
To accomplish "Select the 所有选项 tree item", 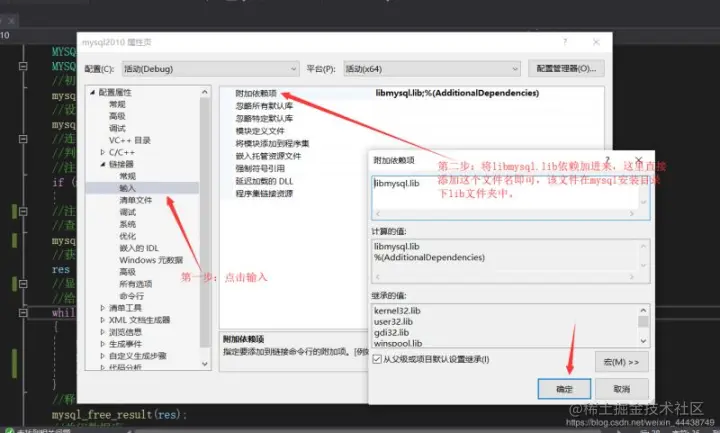I will [135, 284].
